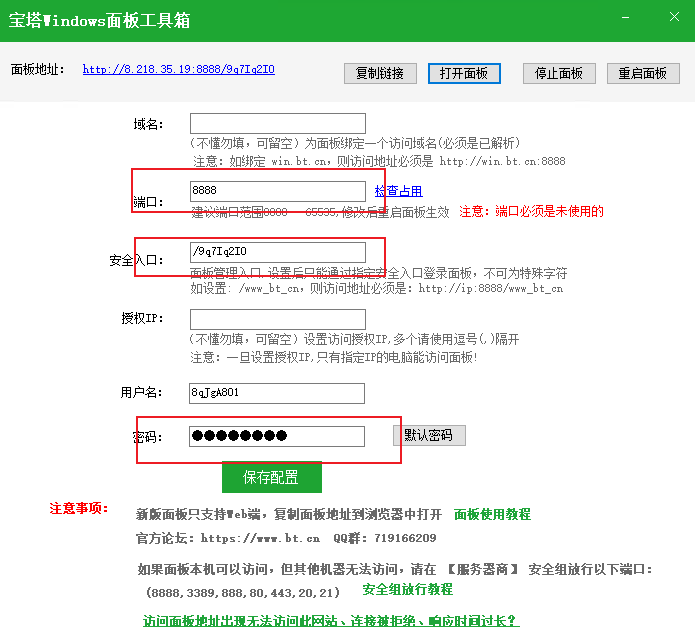
Task: Focus the 域名 input field
Action: click(278, 123)
